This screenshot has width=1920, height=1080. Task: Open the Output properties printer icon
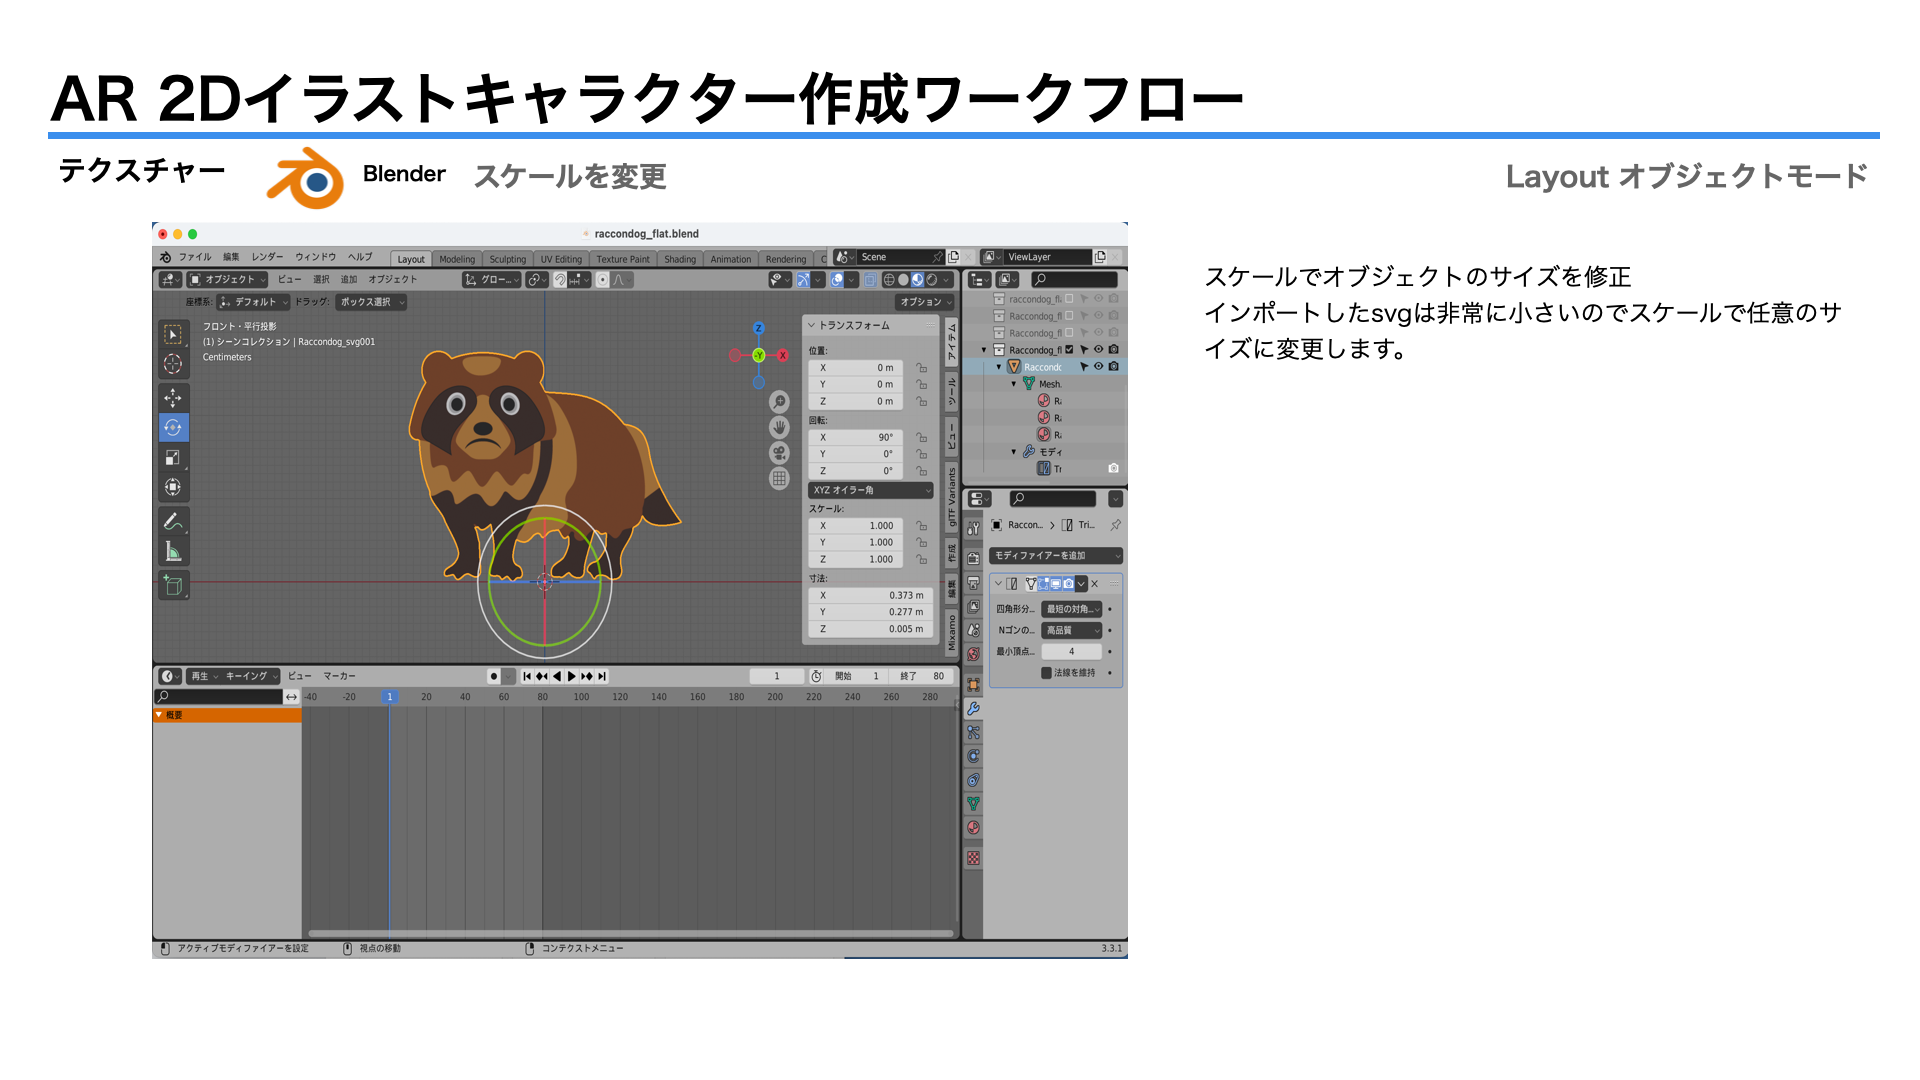(973, 582)
